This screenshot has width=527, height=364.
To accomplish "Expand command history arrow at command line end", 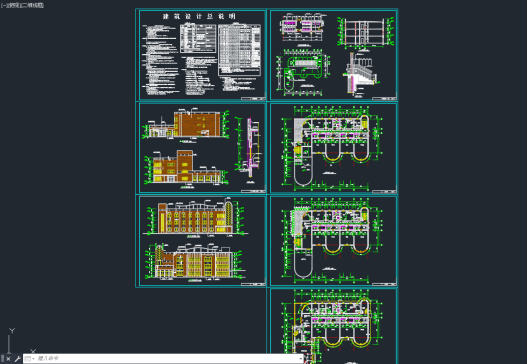I will pyautogui.click(x=300, y=359).
